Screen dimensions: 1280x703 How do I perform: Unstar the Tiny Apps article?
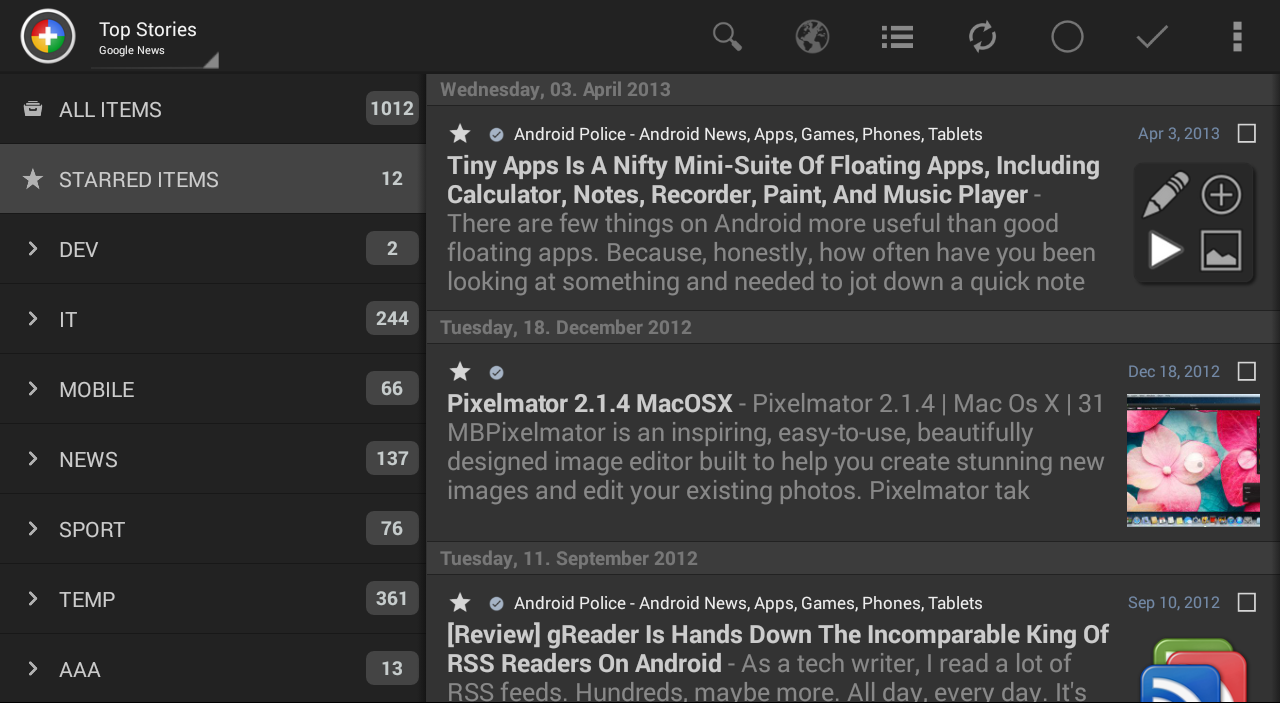coord(459,133)
